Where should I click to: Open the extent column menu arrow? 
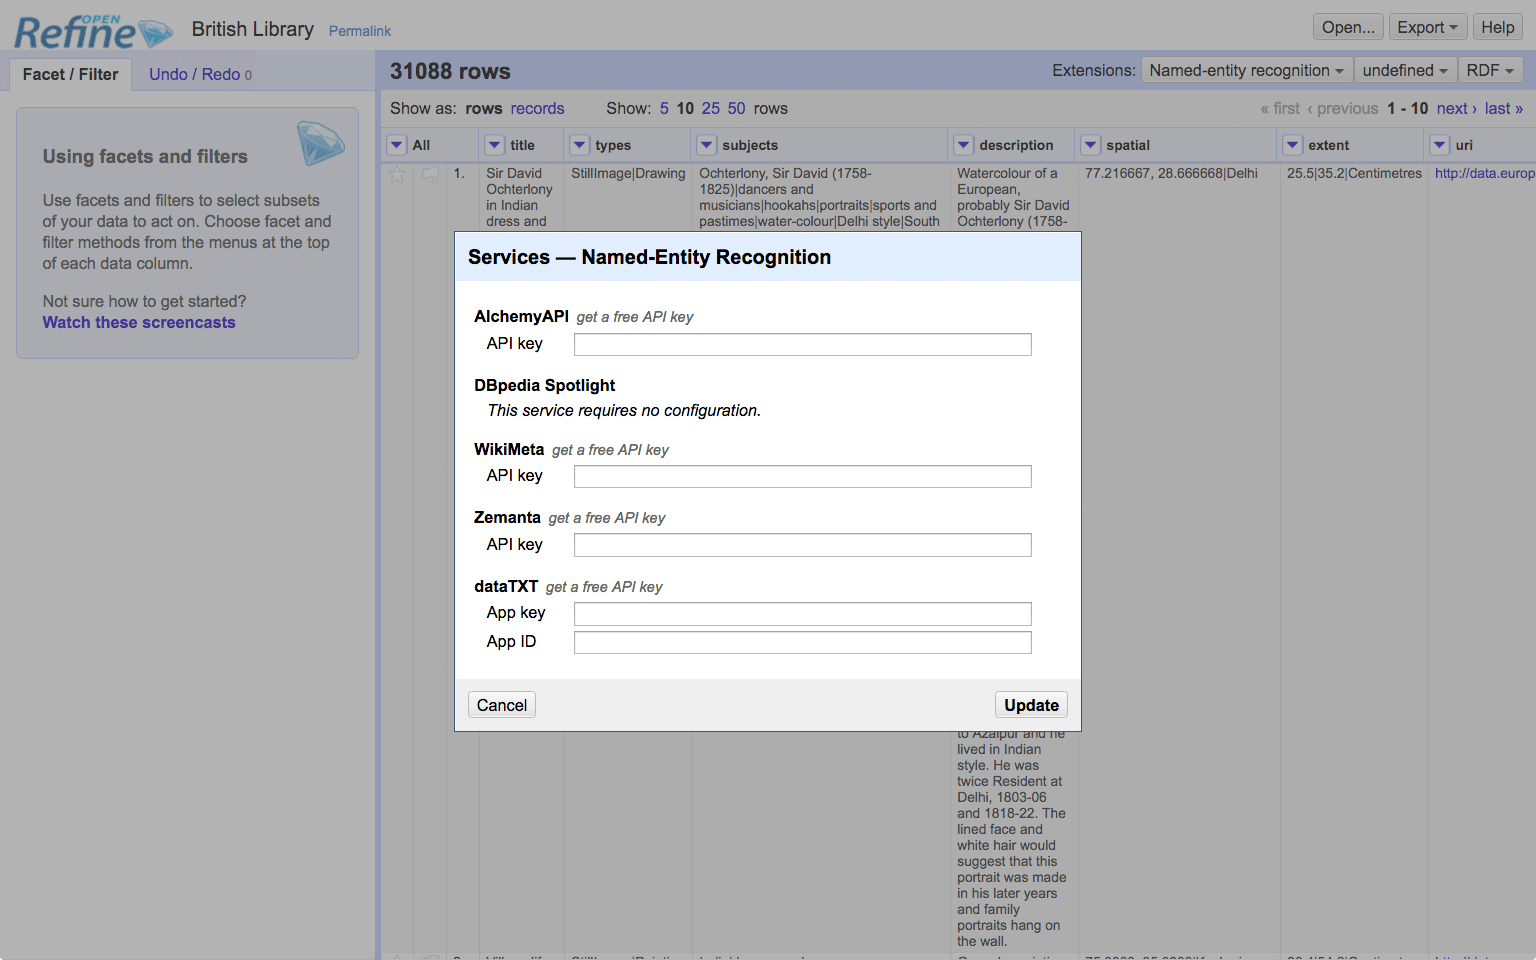click(1293, 145)
